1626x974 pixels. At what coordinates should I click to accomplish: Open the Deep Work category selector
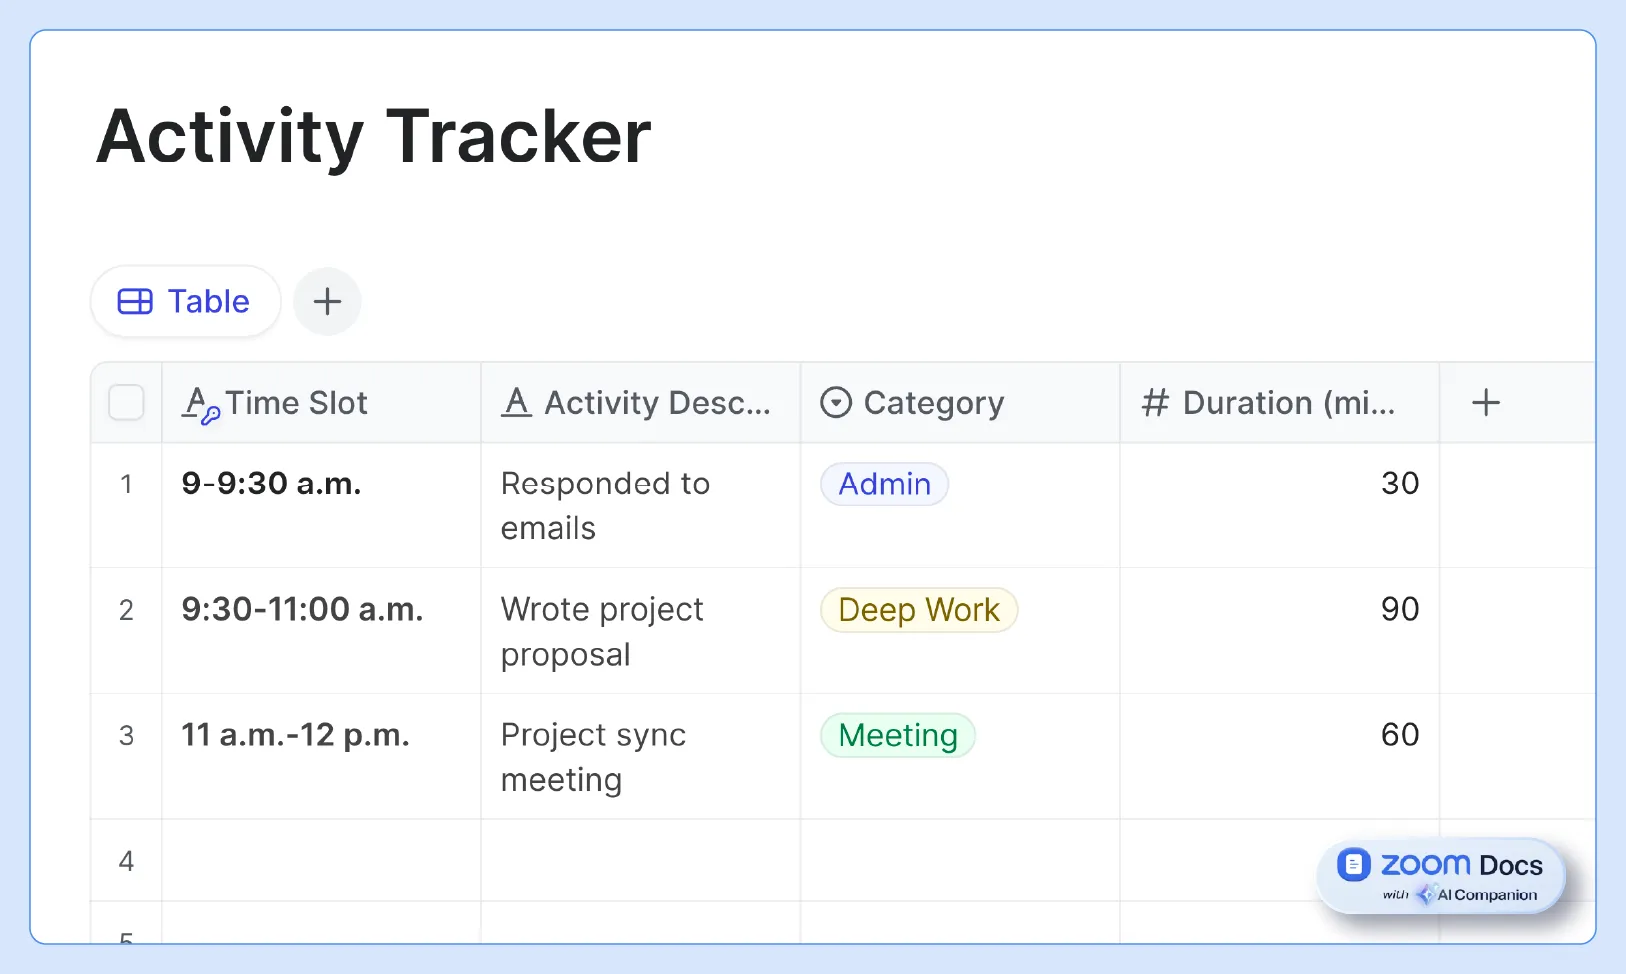click(x=918, y=610)
